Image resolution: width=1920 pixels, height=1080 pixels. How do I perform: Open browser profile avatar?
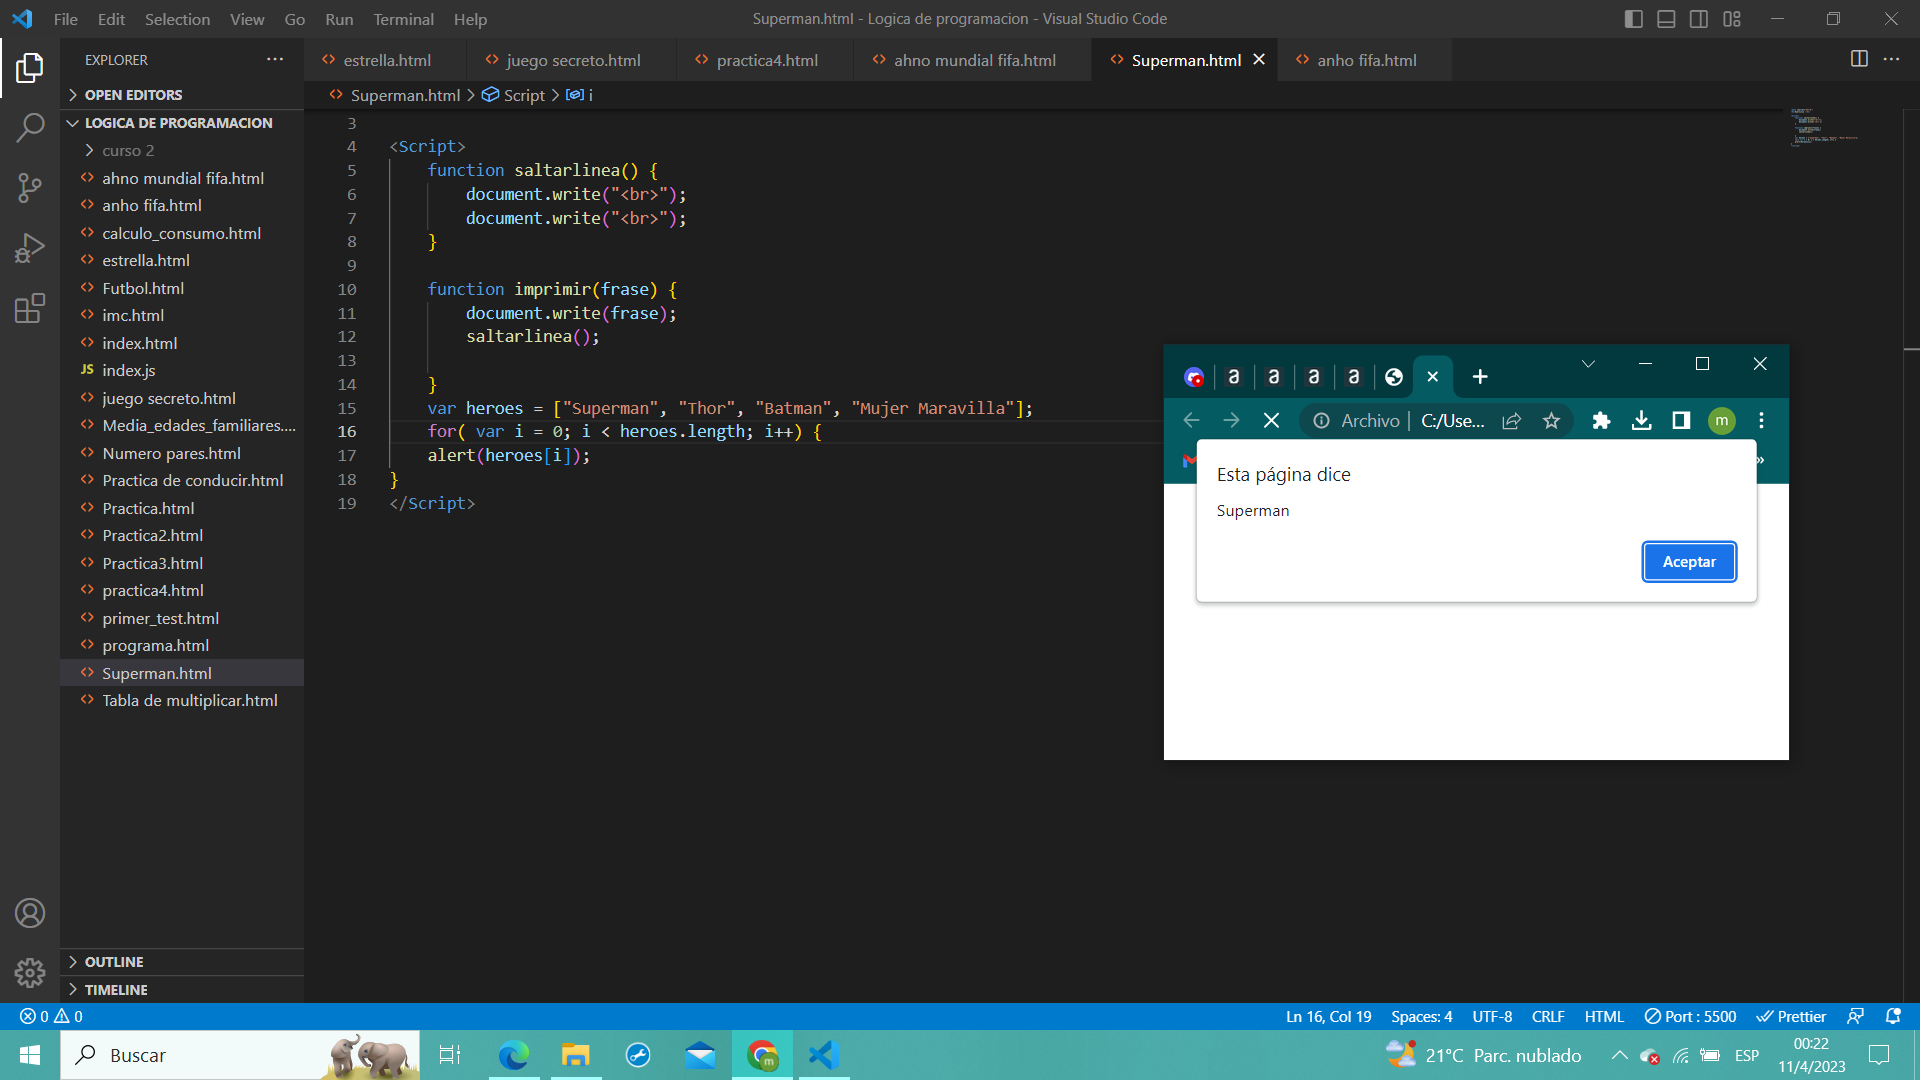pos(1721,421)
